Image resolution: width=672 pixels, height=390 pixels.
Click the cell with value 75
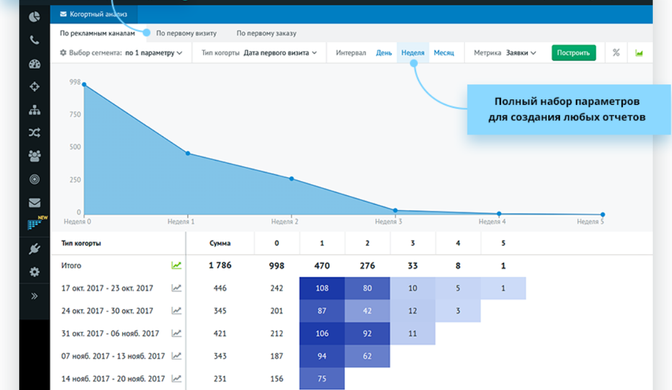[x=322, y=379]
